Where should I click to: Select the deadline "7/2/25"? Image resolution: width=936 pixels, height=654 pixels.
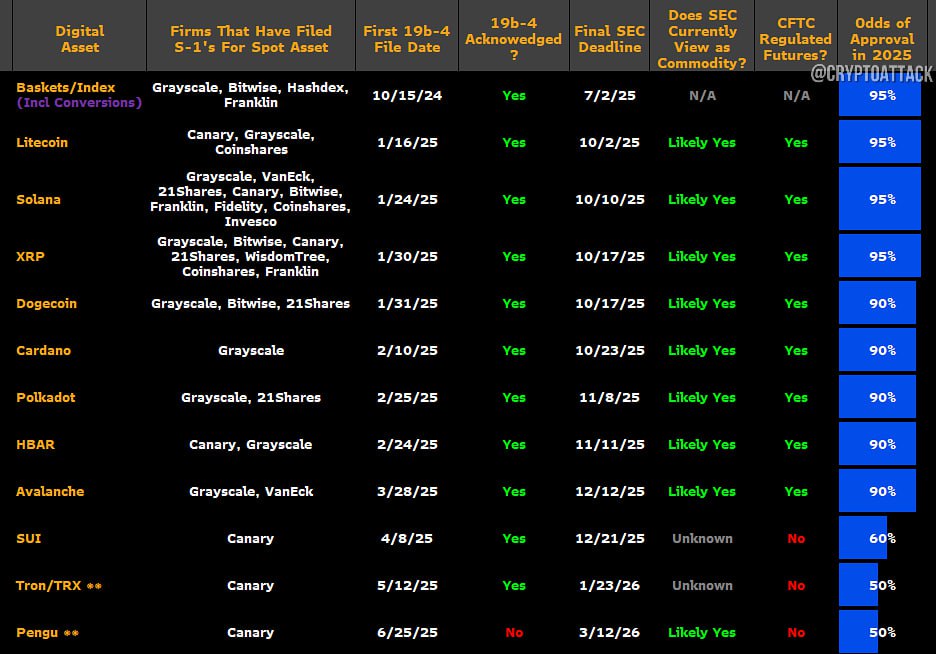pos(609,95)
